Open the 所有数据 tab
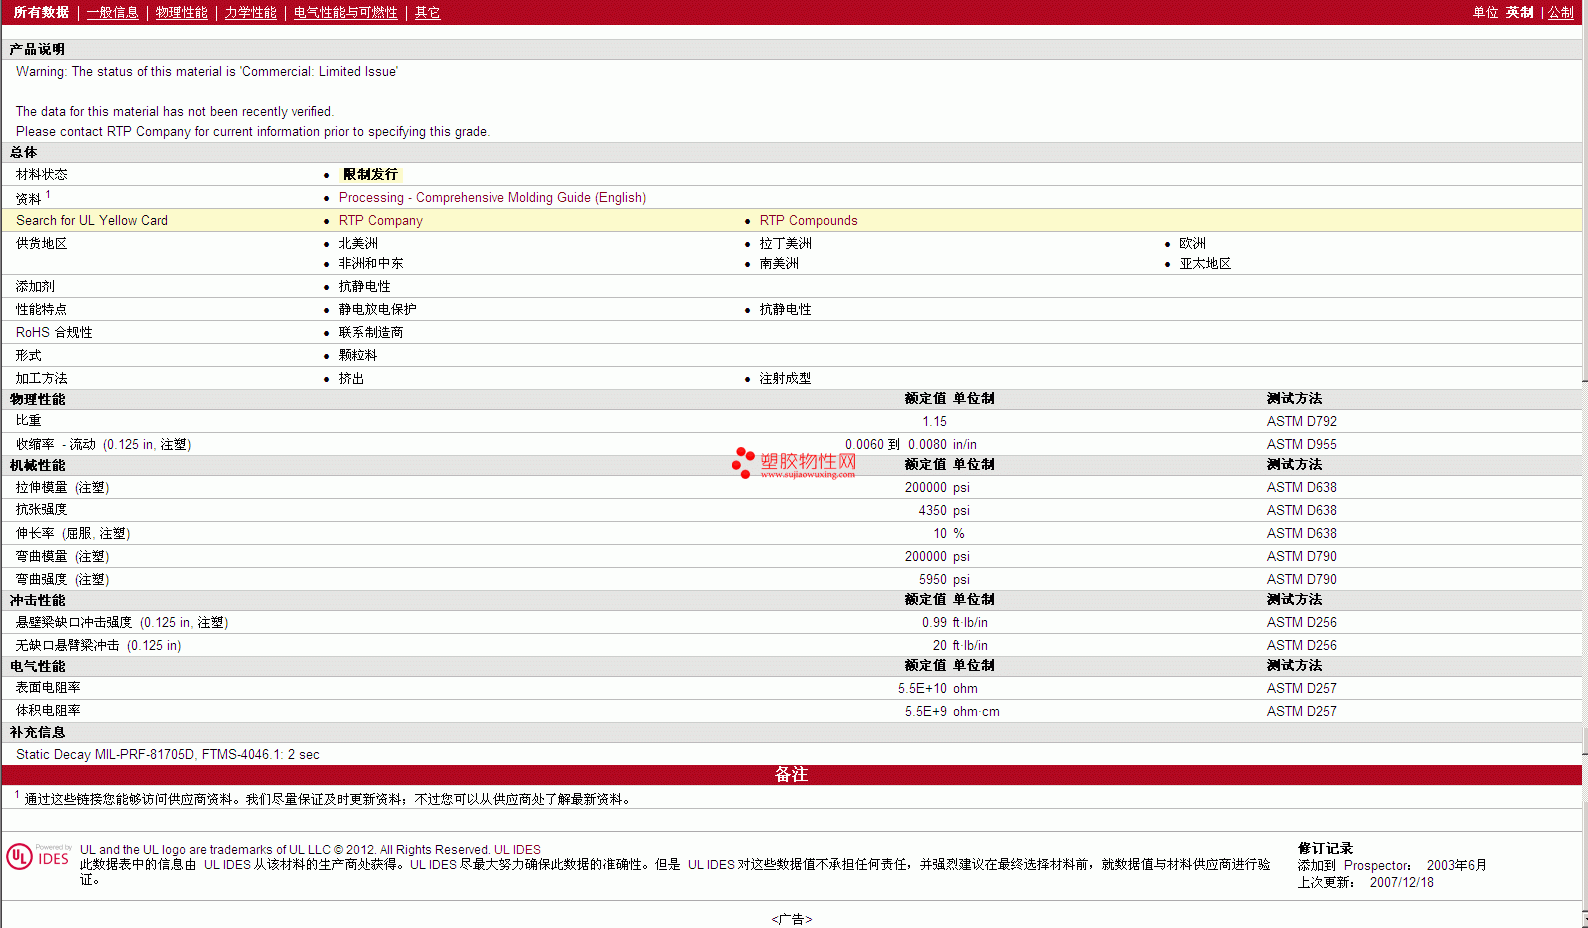 click(41, 12)
